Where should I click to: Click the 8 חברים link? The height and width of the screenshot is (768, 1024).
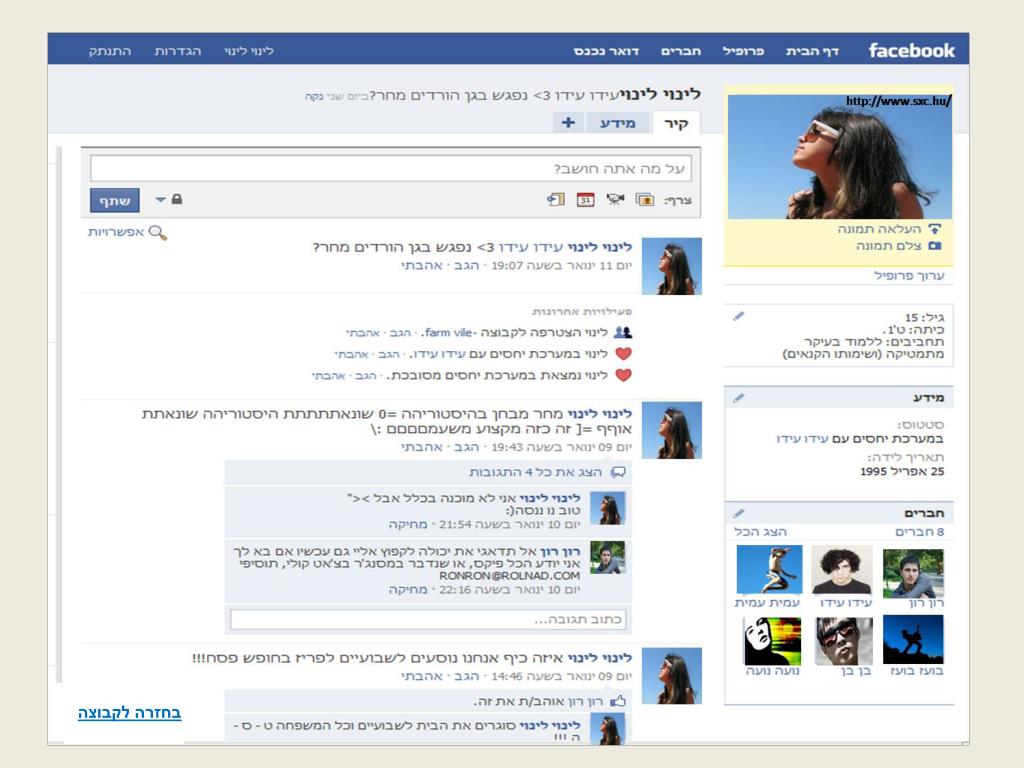(920, 532)
